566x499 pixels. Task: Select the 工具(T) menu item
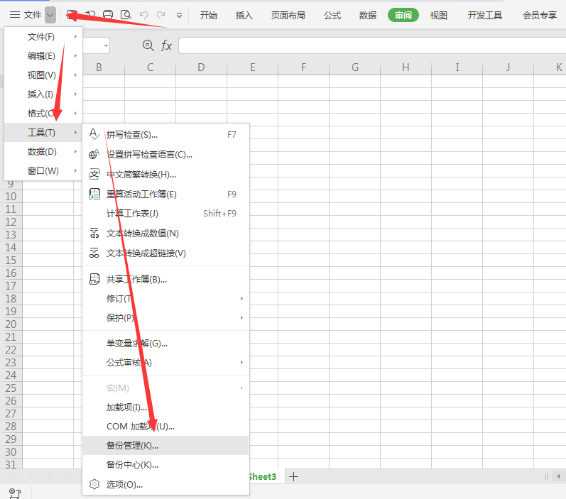pyautogui.click(x=43, y=133)
